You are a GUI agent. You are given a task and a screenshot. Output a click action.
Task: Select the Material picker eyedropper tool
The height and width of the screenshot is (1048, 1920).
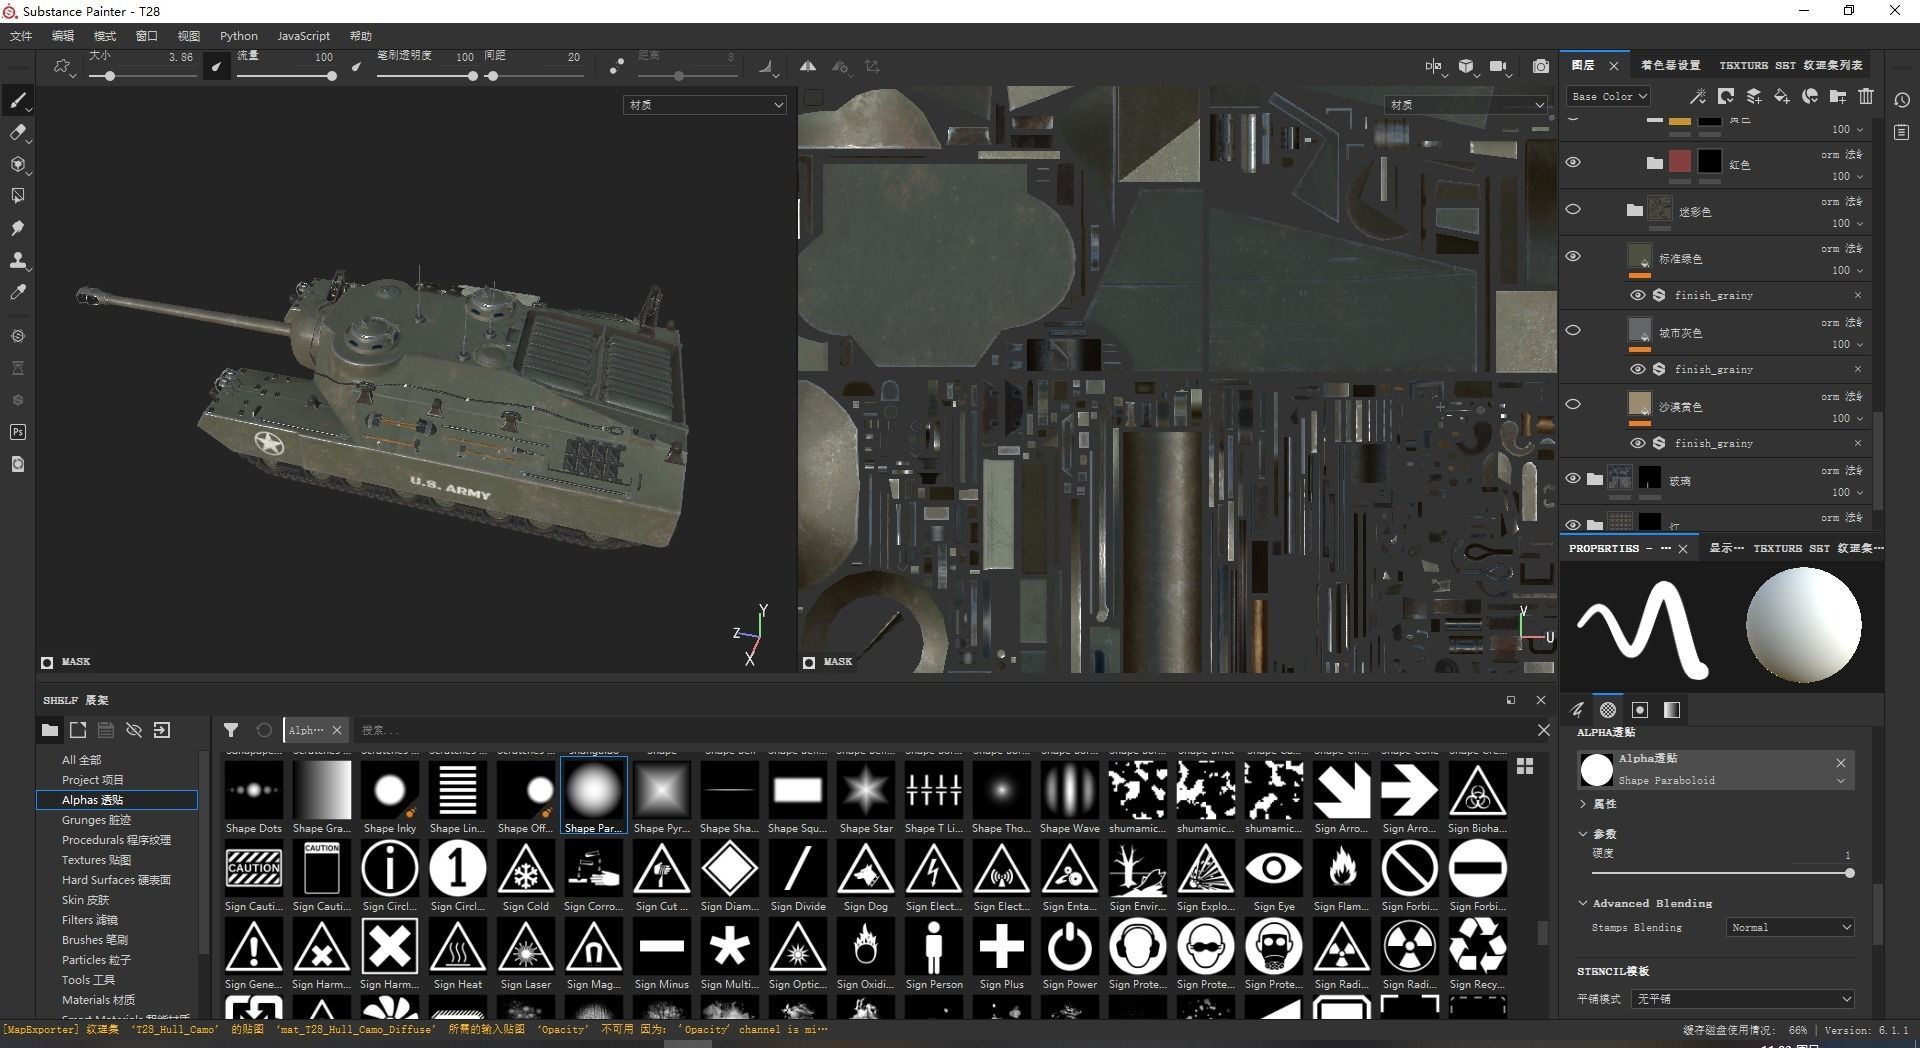click(x=17, y=292)
